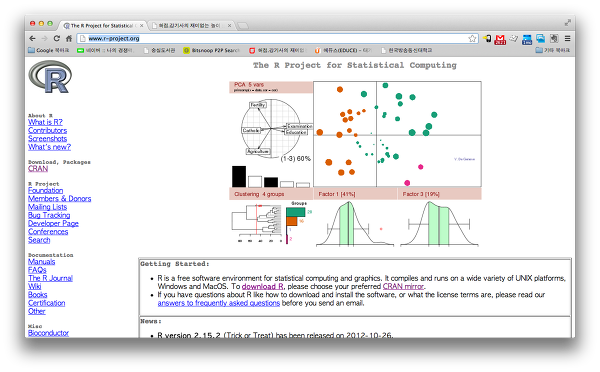Open the What's new? link
The width and height of the screenshot is (600, 372).
tap(49, 147)
